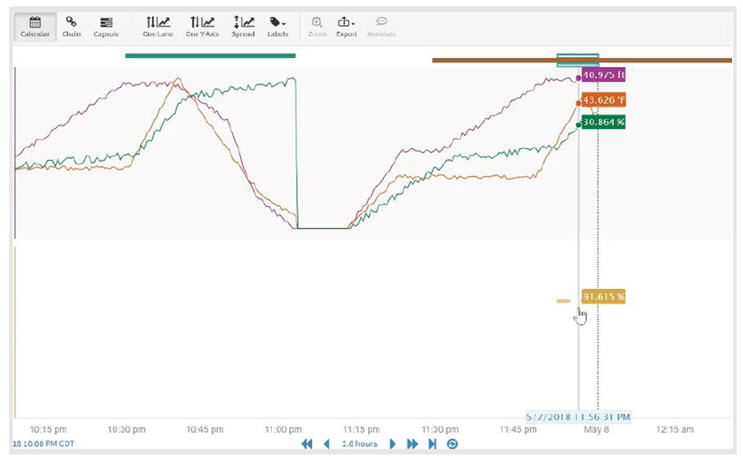
Task: Select the Calendar view button
Action: click(35, 26)
